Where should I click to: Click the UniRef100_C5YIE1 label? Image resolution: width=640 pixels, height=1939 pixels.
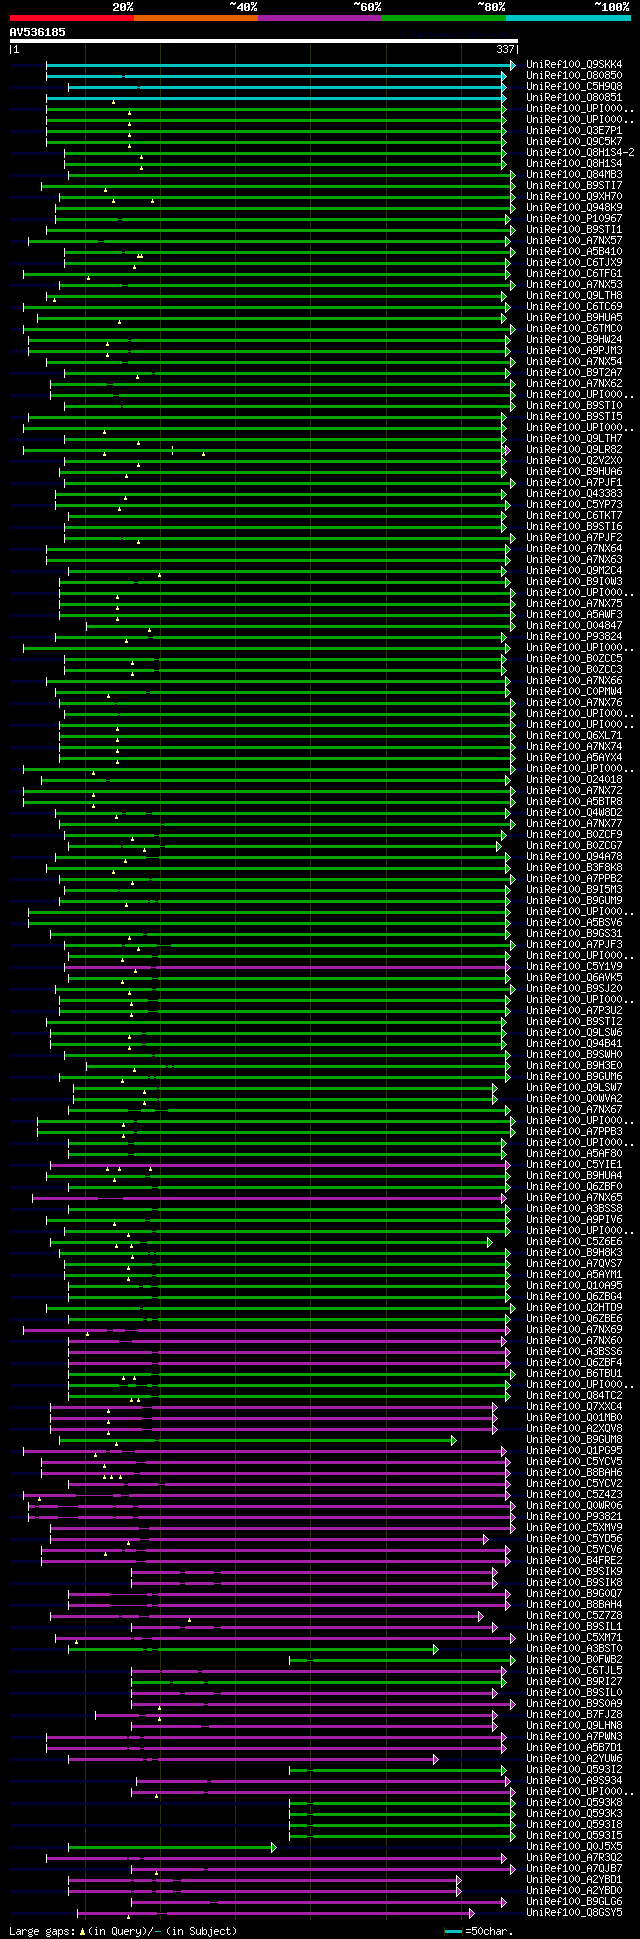click(574, 1165)
